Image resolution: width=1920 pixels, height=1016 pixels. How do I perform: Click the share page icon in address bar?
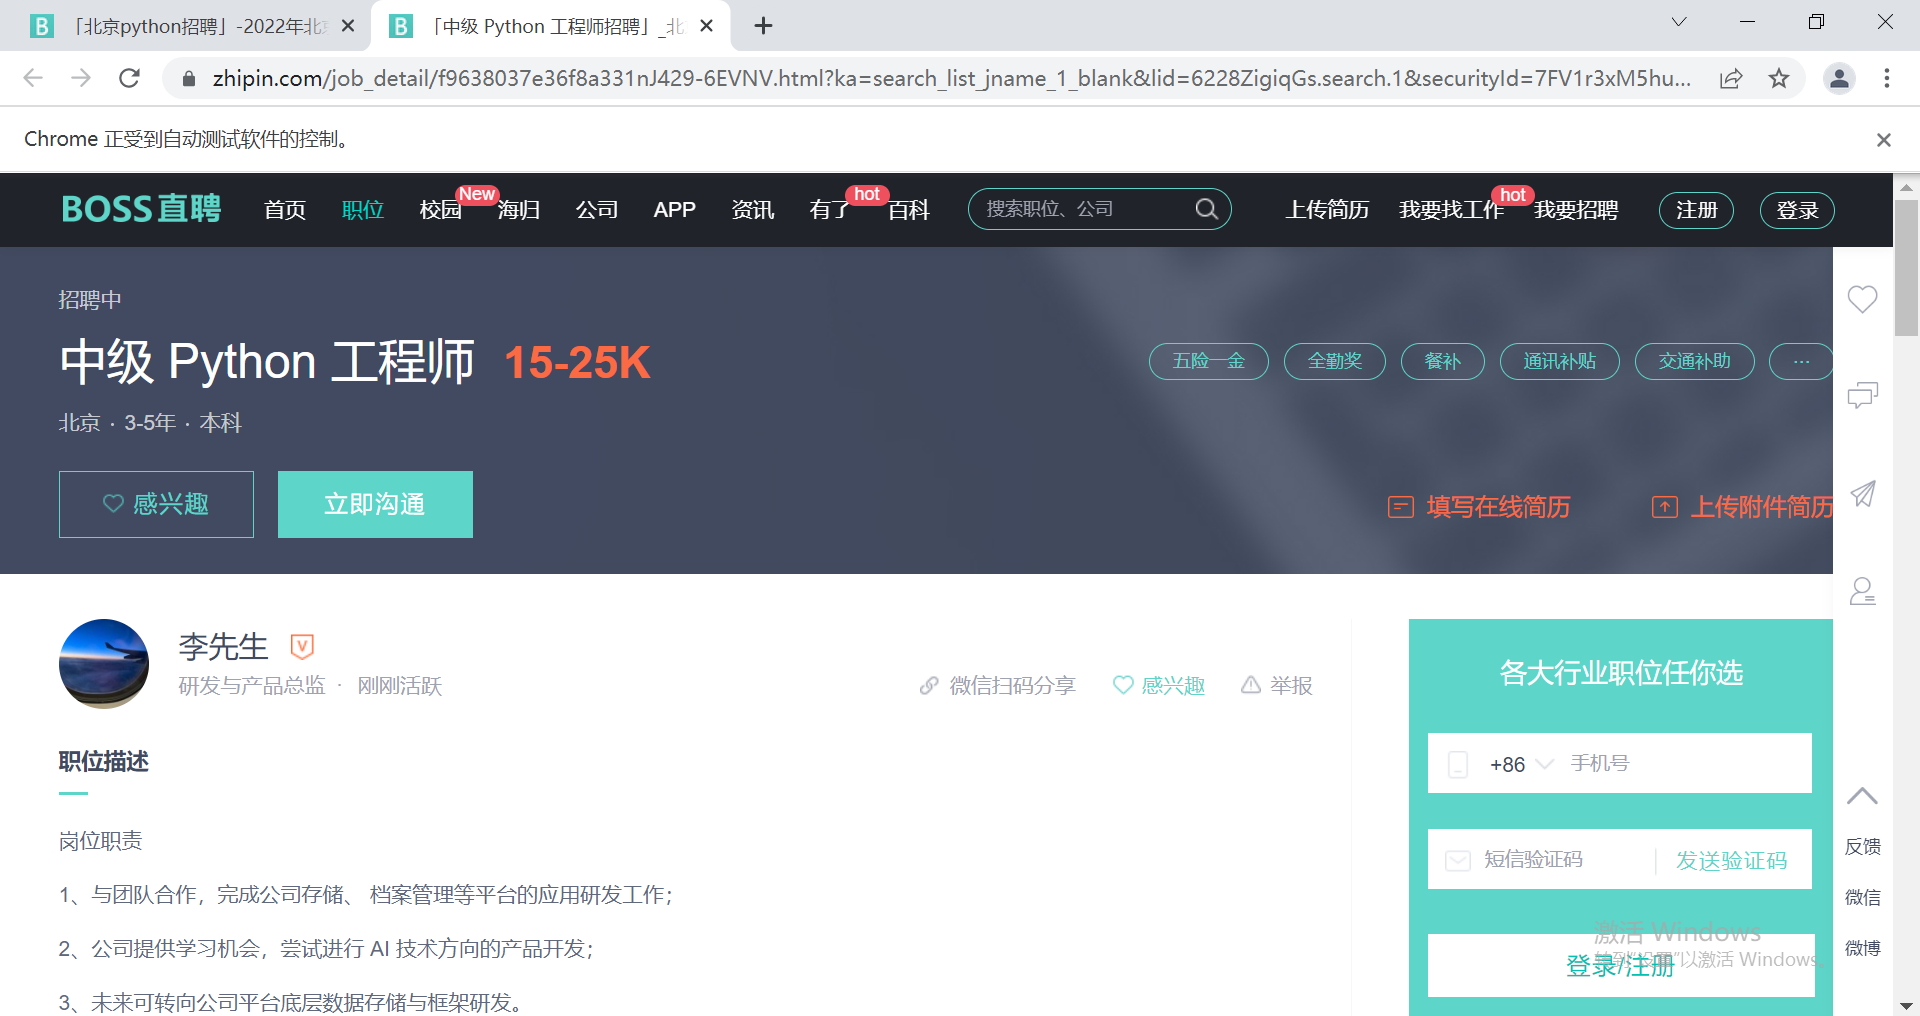click(x=1731, y=78)
